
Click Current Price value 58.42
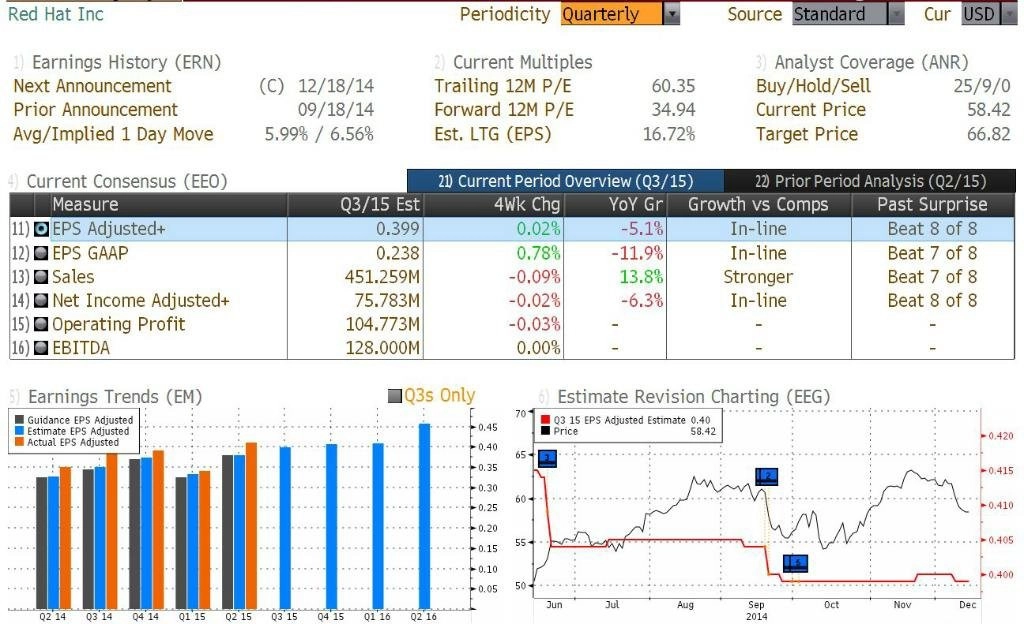pos(989,110)
